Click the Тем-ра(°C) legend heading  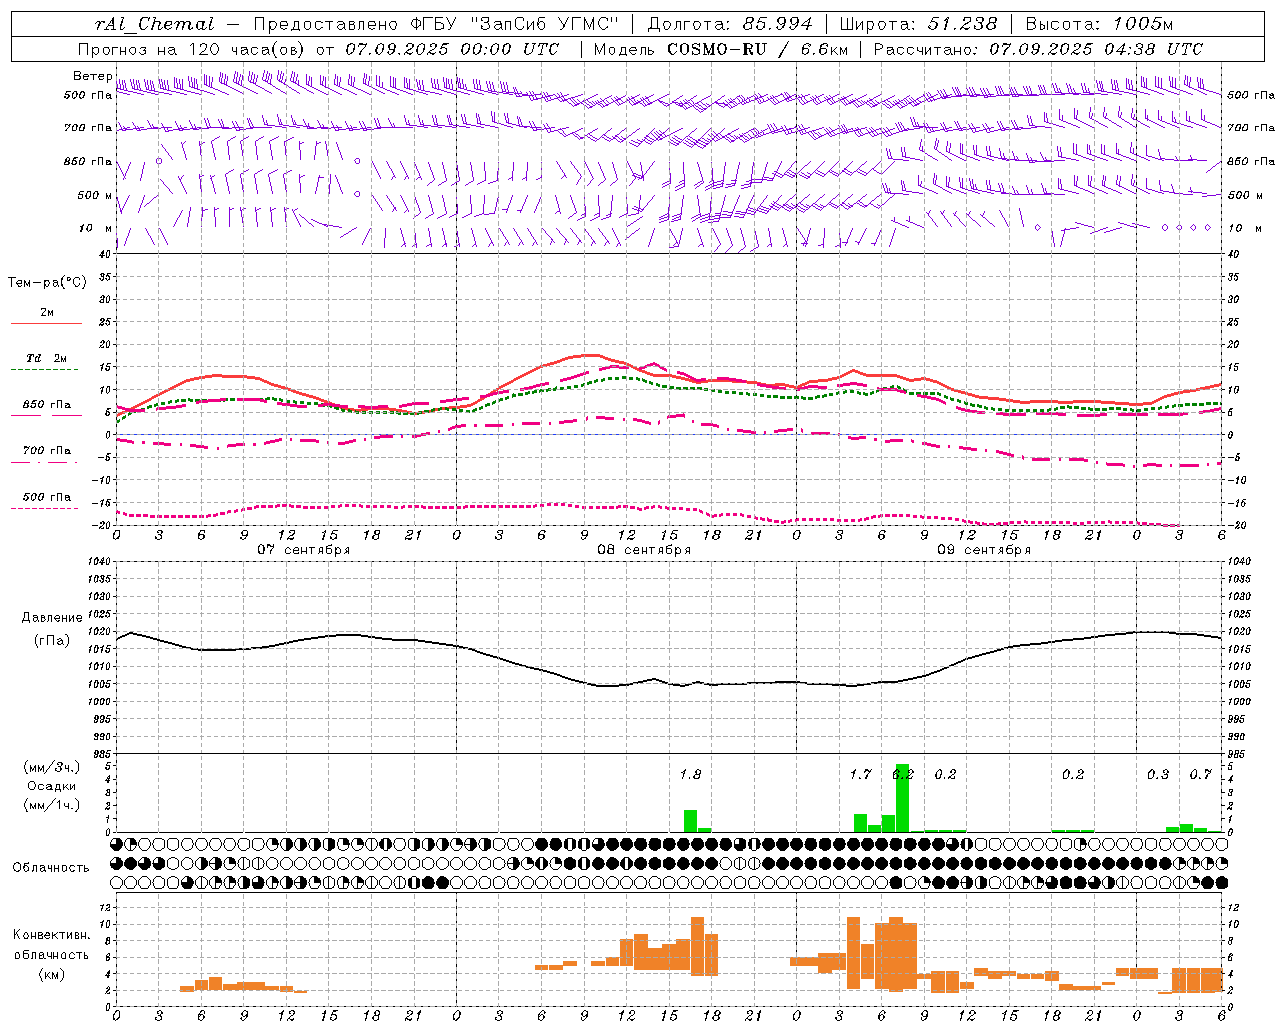[47, 283]
